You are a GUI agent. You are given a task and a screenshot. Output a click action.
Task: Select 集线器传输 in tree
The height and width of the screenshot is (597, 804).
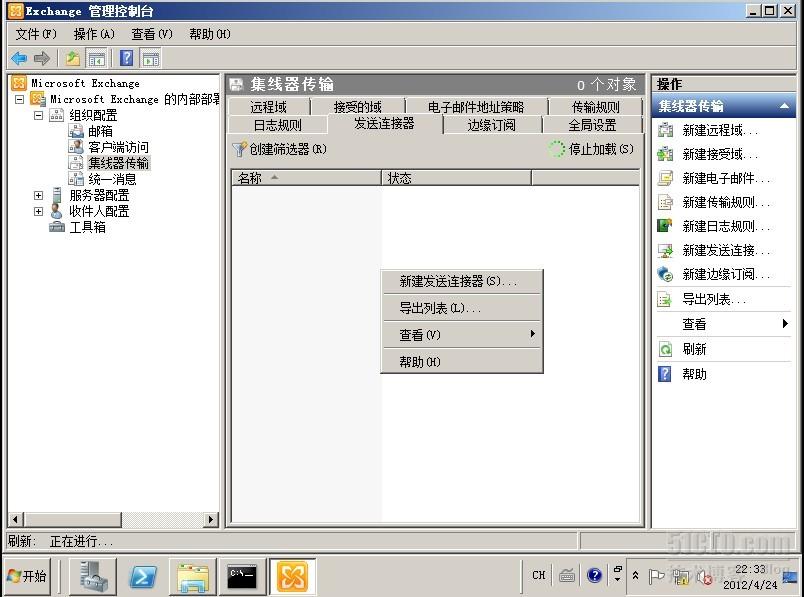click(x=118, y=163)
